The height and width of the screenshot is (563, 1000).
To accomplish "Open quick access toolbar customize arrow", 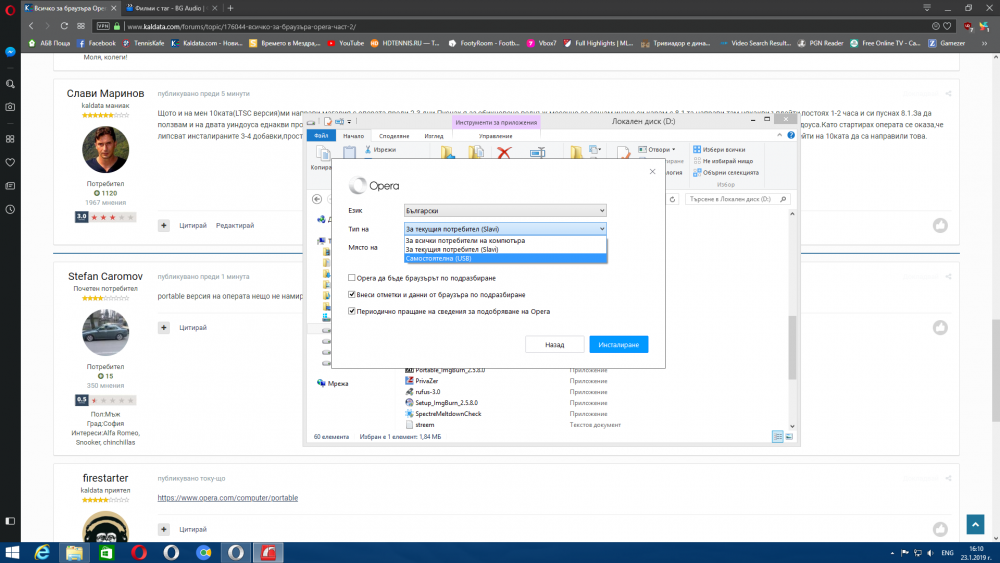I will coord(349,121).
